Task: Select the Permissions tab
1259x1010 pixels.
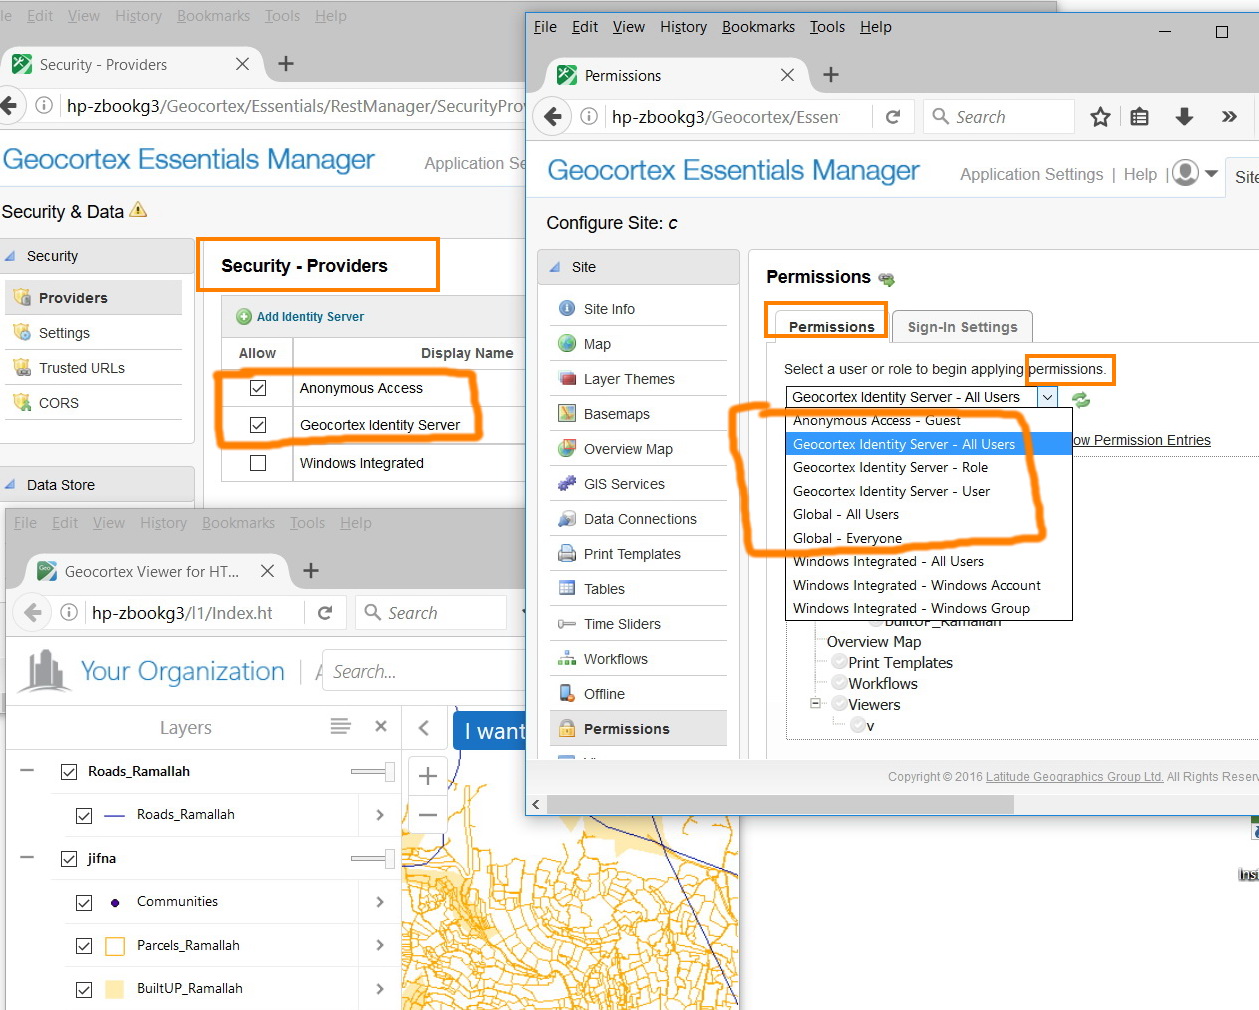Action: pos(831,327)
